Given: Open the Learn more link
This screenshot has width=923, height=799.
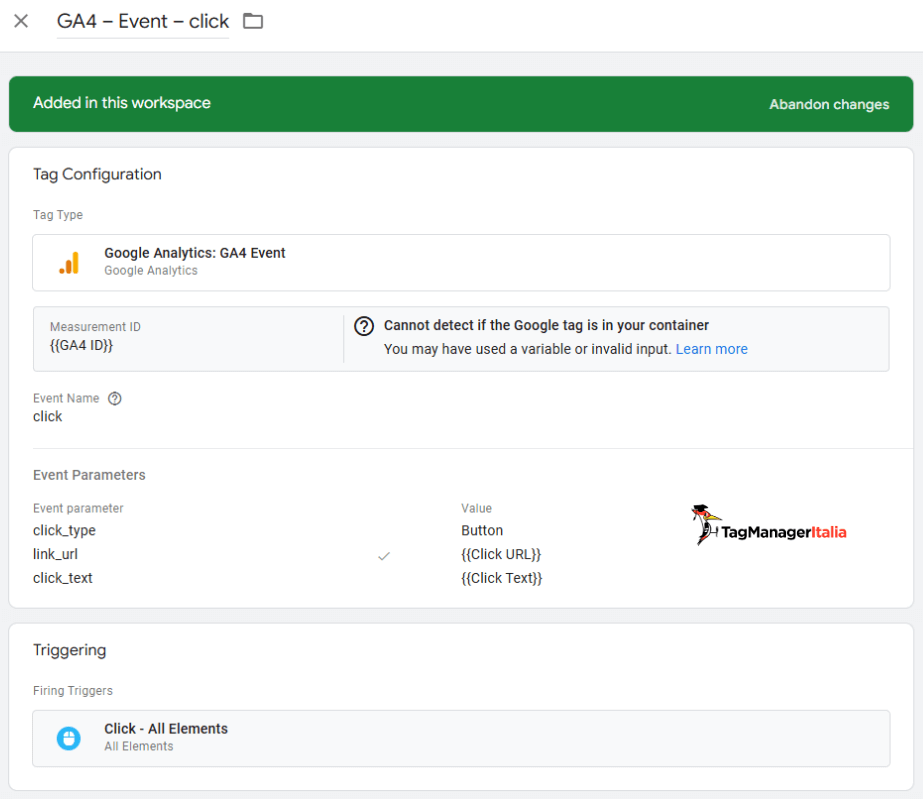Looking at the screenshot, I should pyautogui.click(x=711, y=349).
